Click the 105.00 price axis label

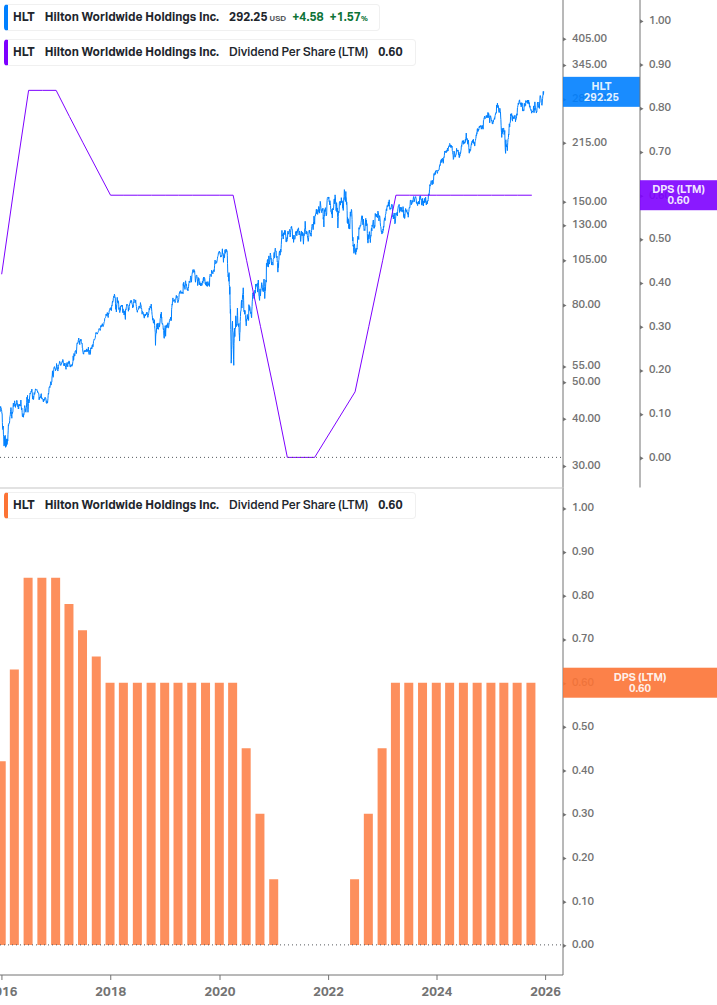coord(589,260)
